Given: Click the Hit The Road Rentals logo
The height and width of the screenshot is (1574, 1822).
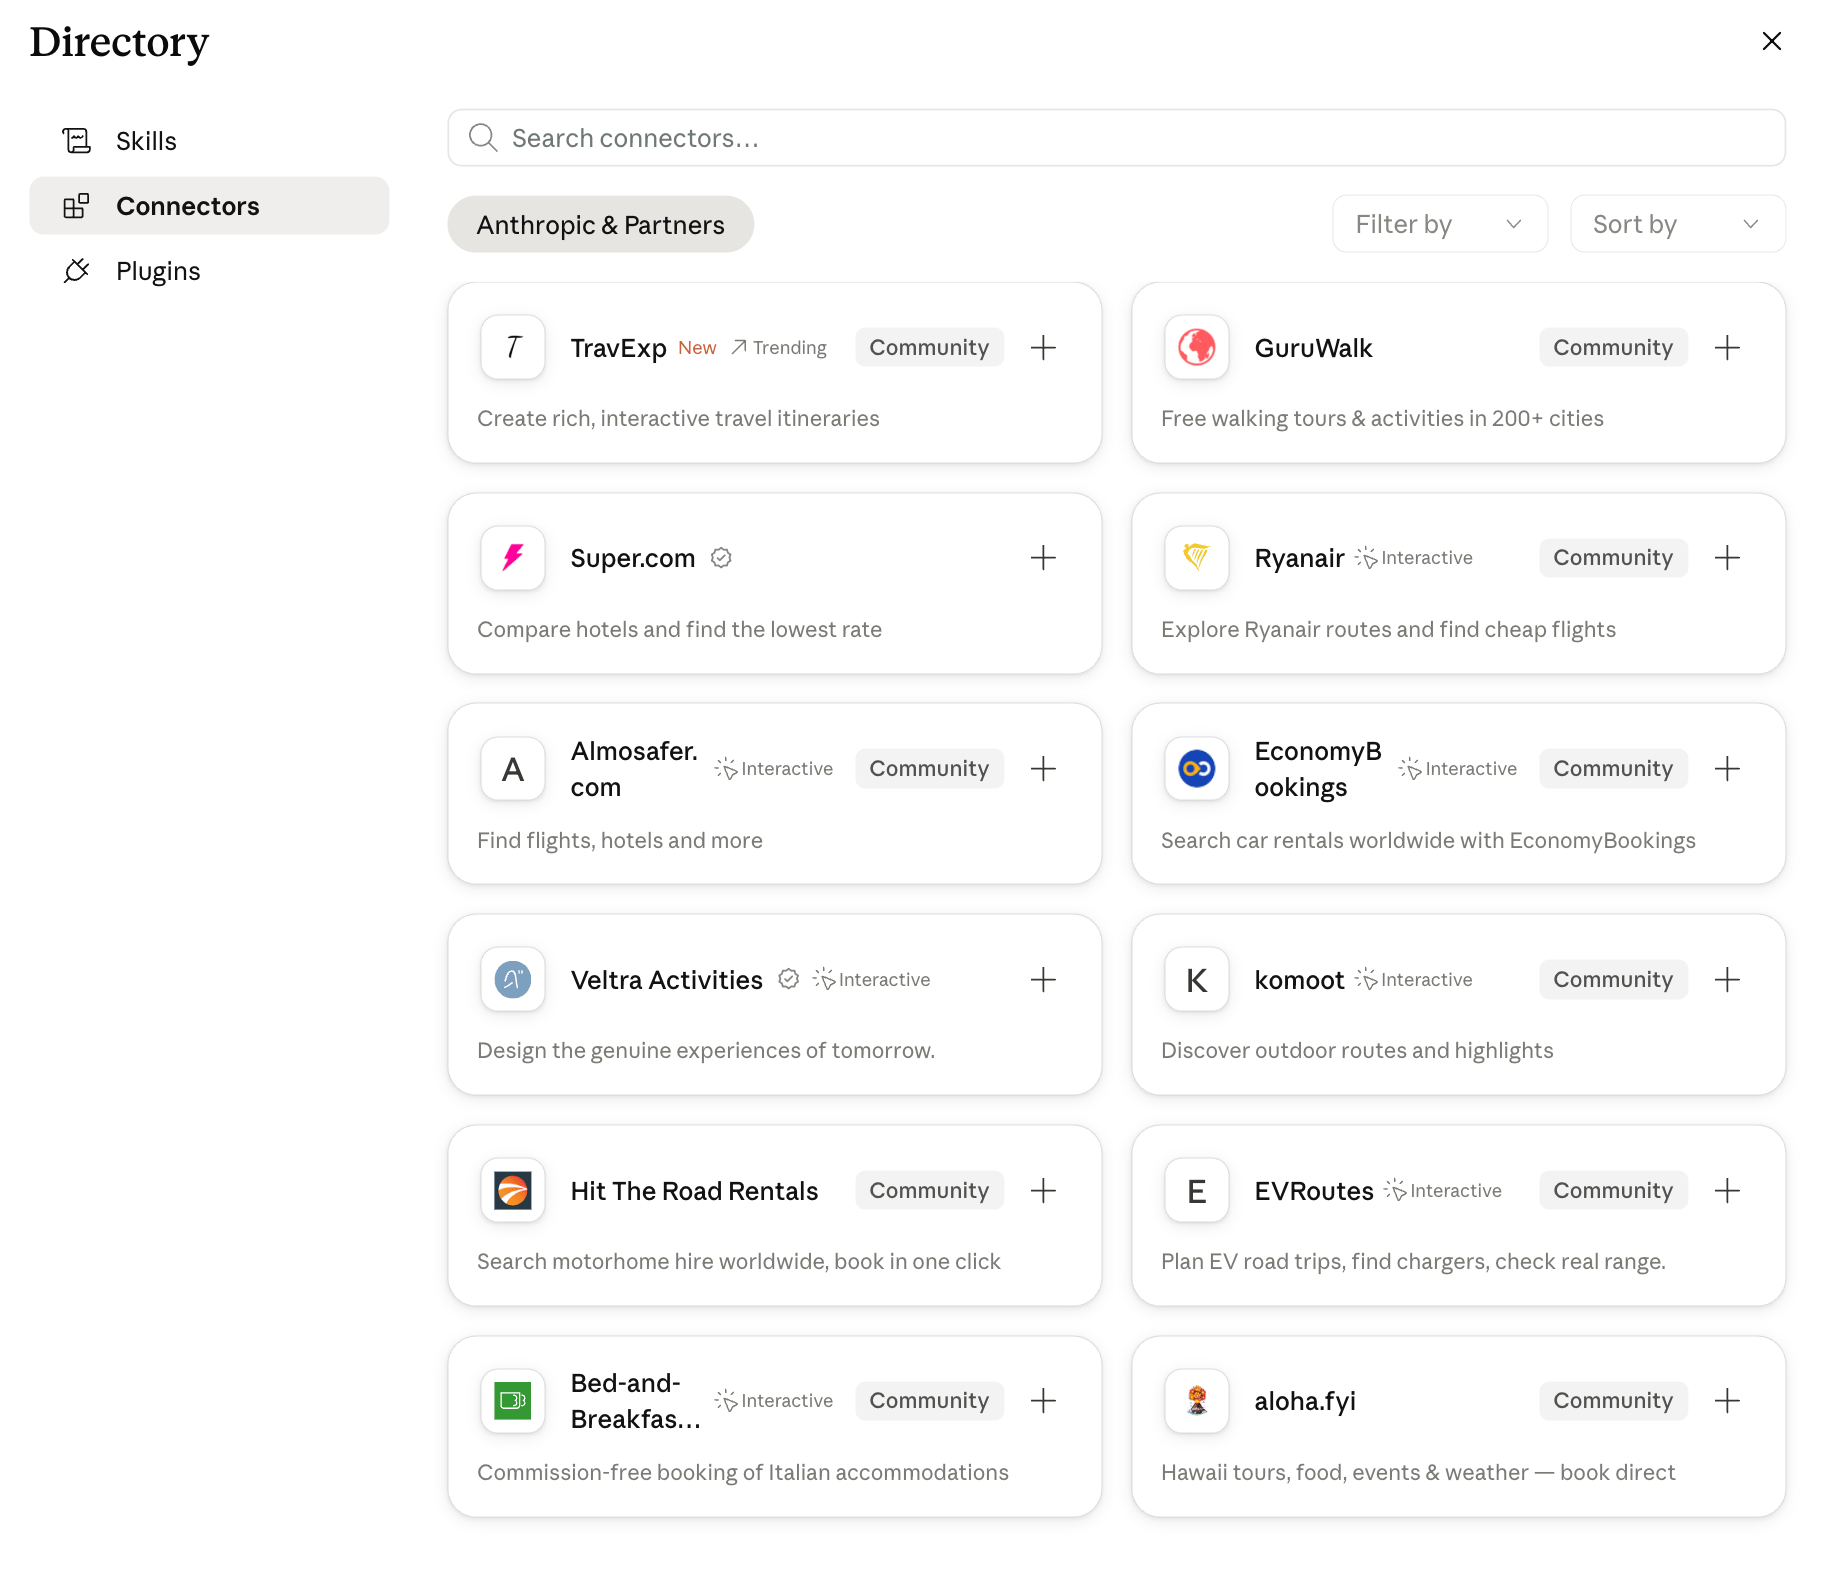Looking at the screenshot, I should (513, 1191).
